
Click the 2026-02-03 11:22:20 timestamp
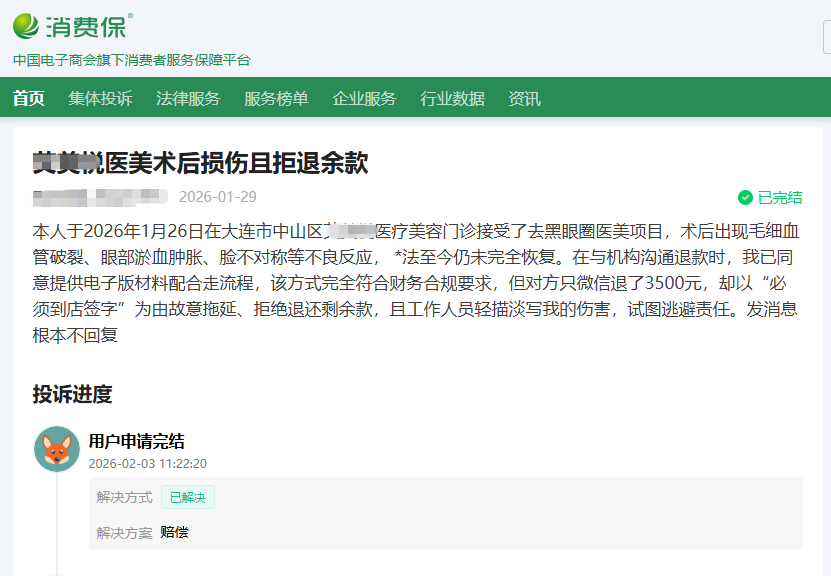(x=148, y=463)
